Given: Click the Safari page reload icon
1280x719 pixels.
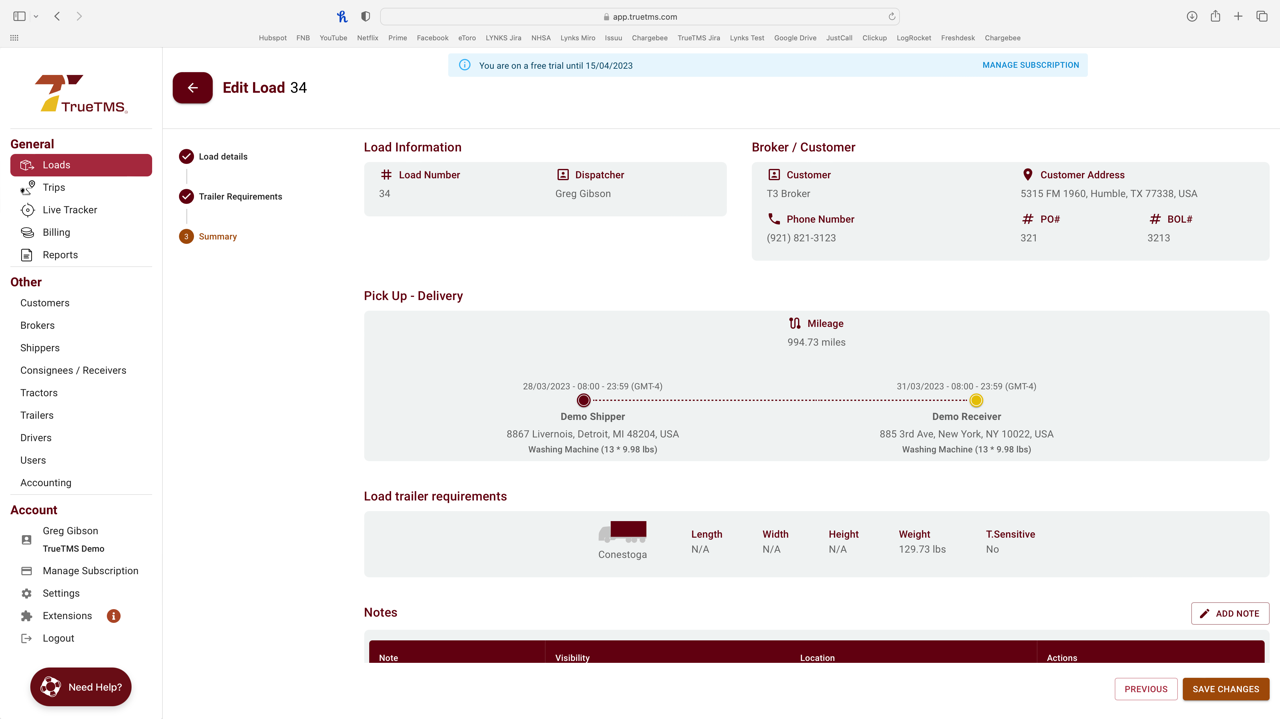Looking at the screenshot, I should (x=891, y=17).
